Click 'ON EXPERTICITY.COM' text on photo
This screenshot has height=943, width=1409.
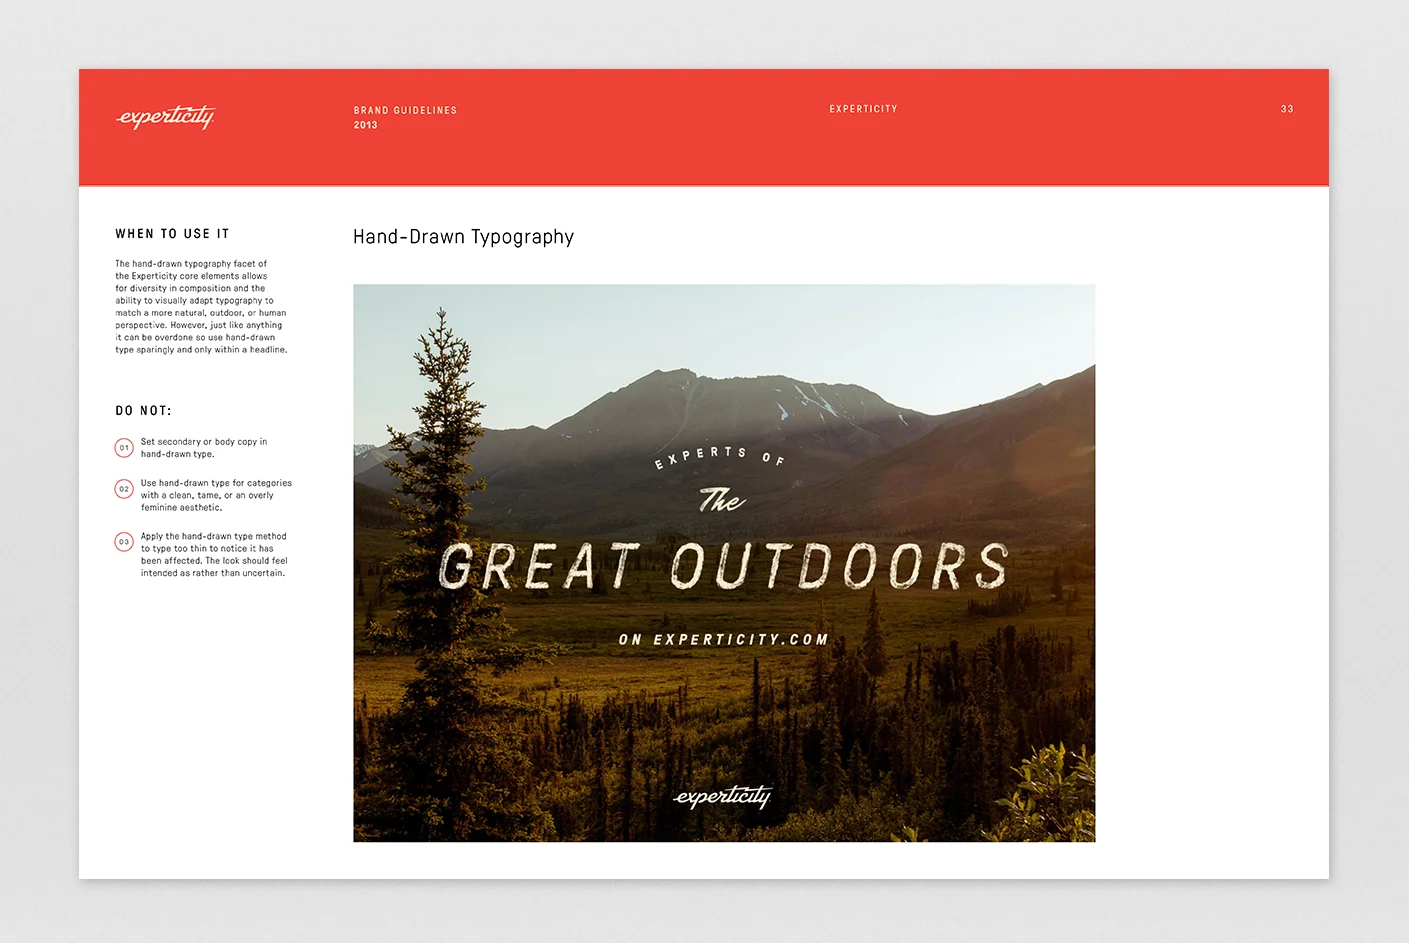[x=723, y=640]
